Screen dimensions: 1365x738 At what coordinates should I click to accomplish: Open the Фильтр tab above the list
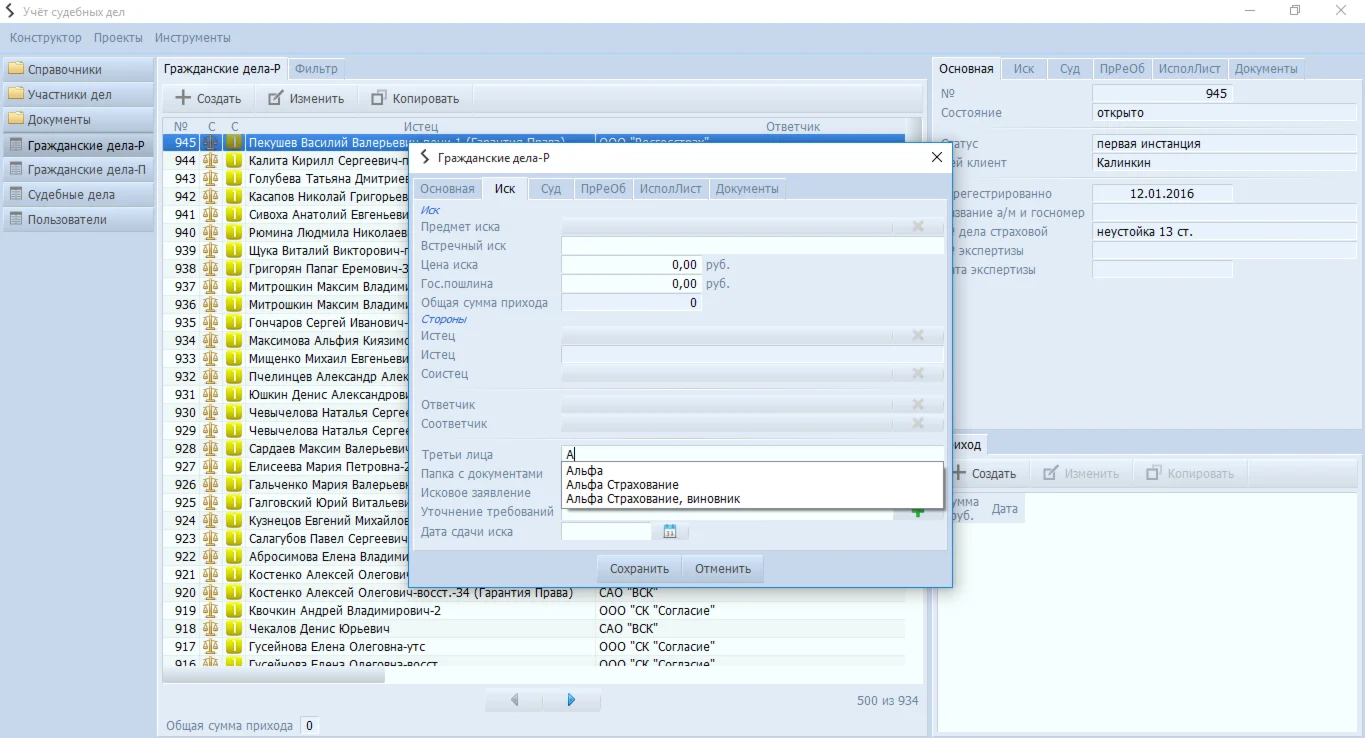point(317,69)
